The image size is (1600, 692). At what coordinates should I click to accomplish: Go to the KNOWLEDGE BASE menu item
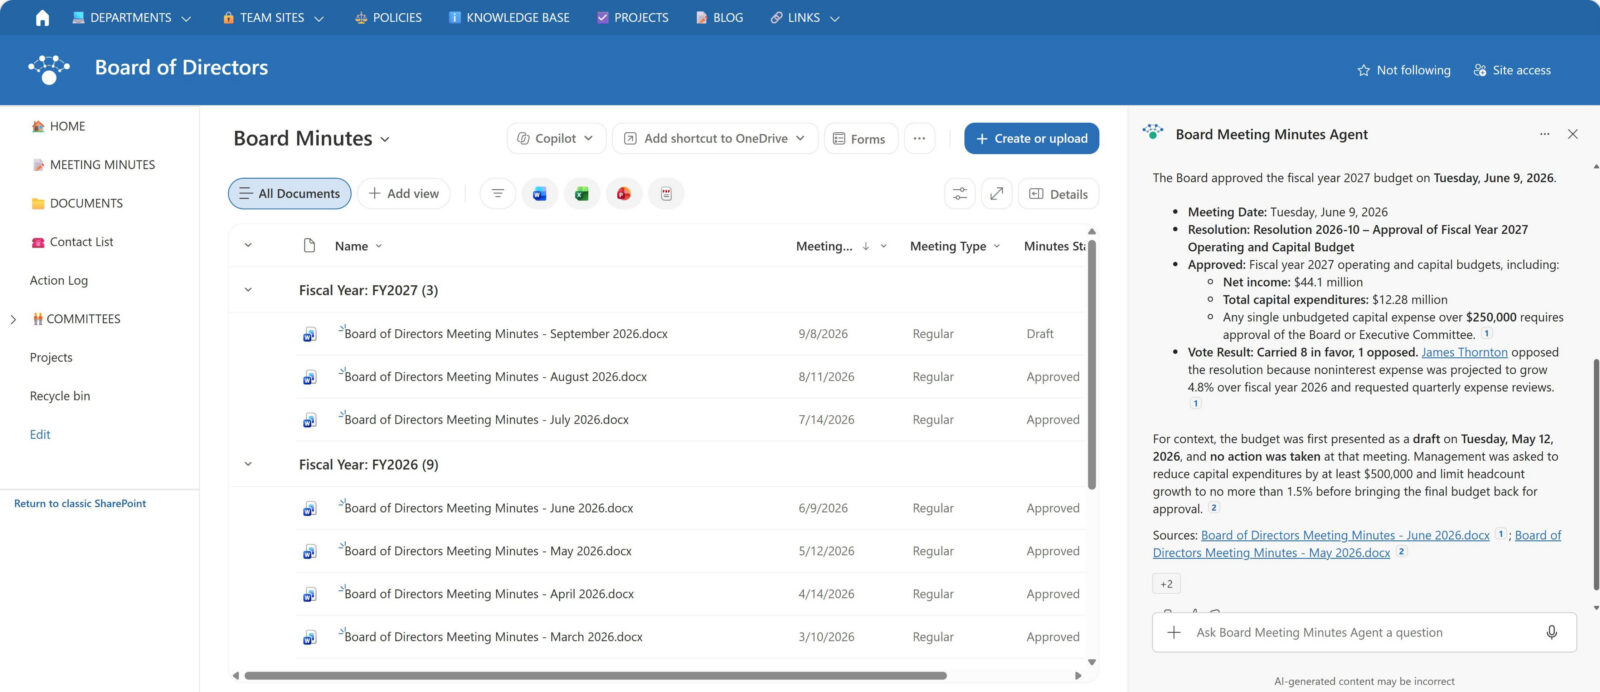[x=510, y=18]
